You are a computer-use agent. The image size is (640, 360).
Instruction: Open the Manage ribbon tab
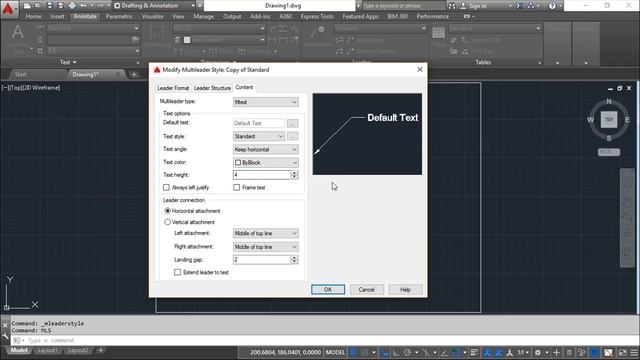203,16
